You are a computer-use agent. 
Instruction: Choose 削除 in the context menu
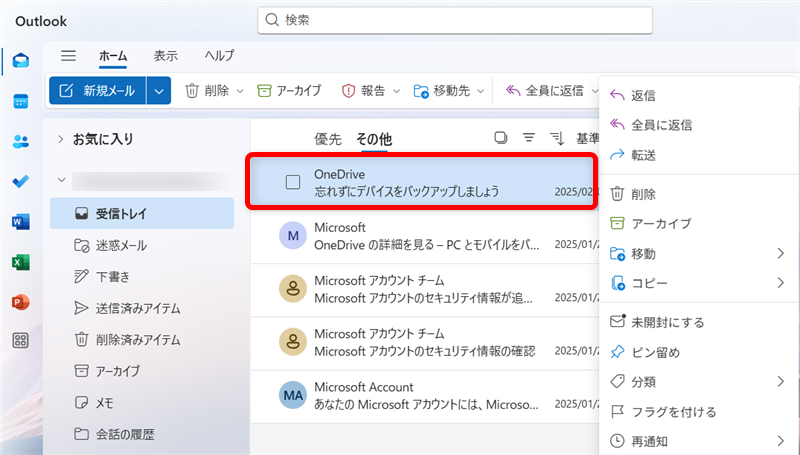(698, 194)
